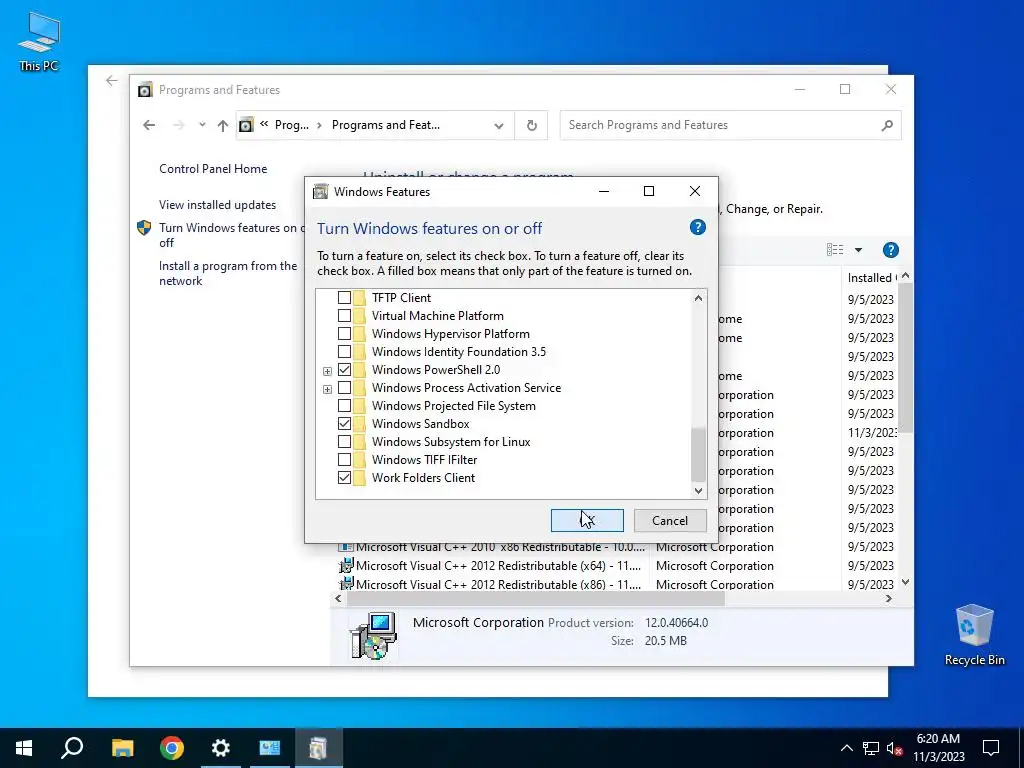
Task: Check Windows Process Activation Service box
Action: coord(344,388)
